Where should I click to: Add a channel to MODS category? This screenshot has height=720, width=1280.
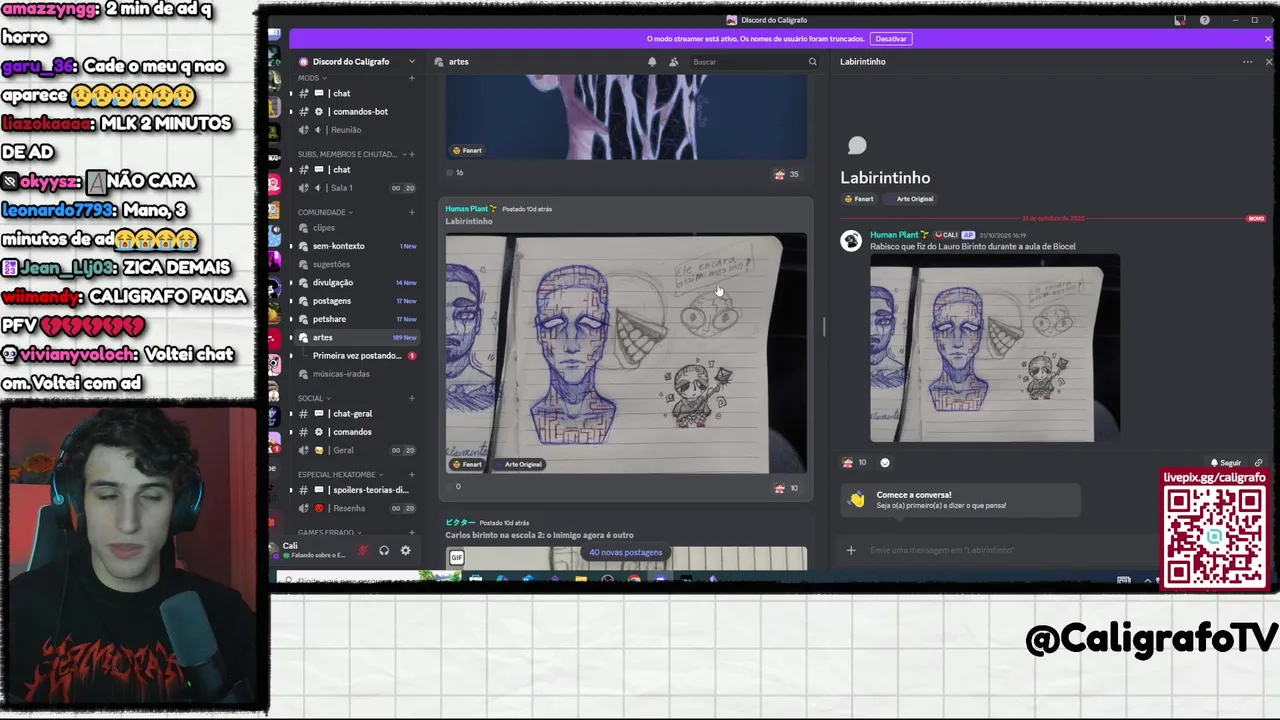point(411,78)
